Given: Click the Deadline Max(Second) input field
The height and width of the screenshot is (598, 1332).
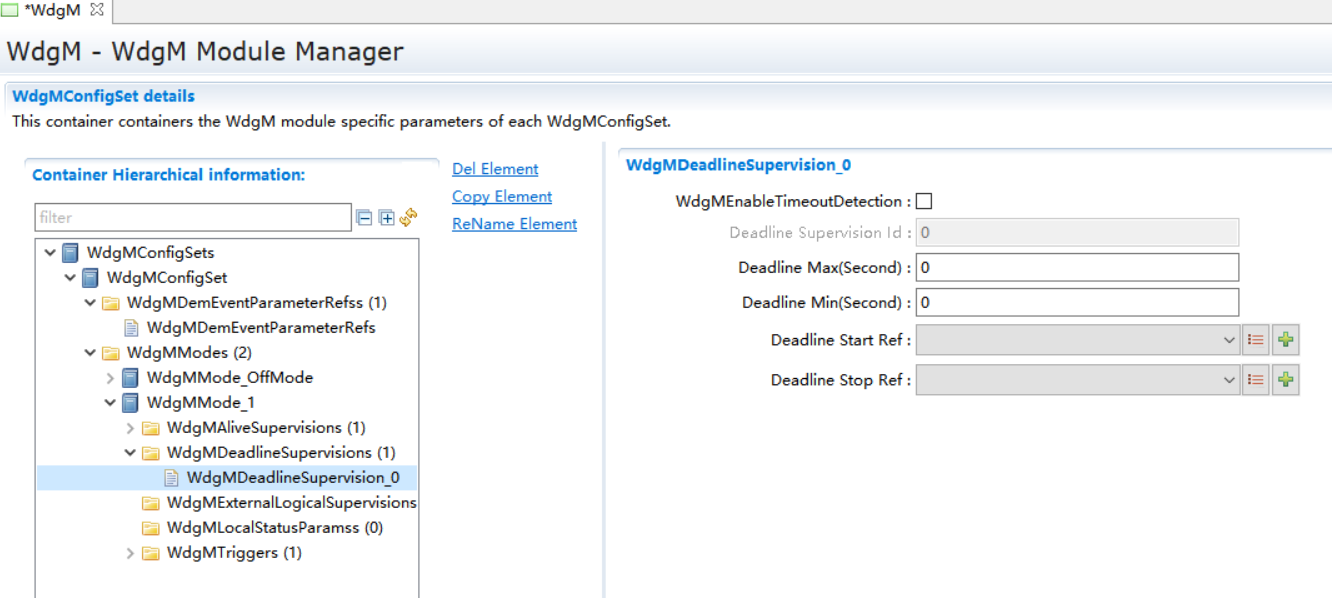Looking at the screenshot, I should pyautogui.click(x=1076, y=267).
